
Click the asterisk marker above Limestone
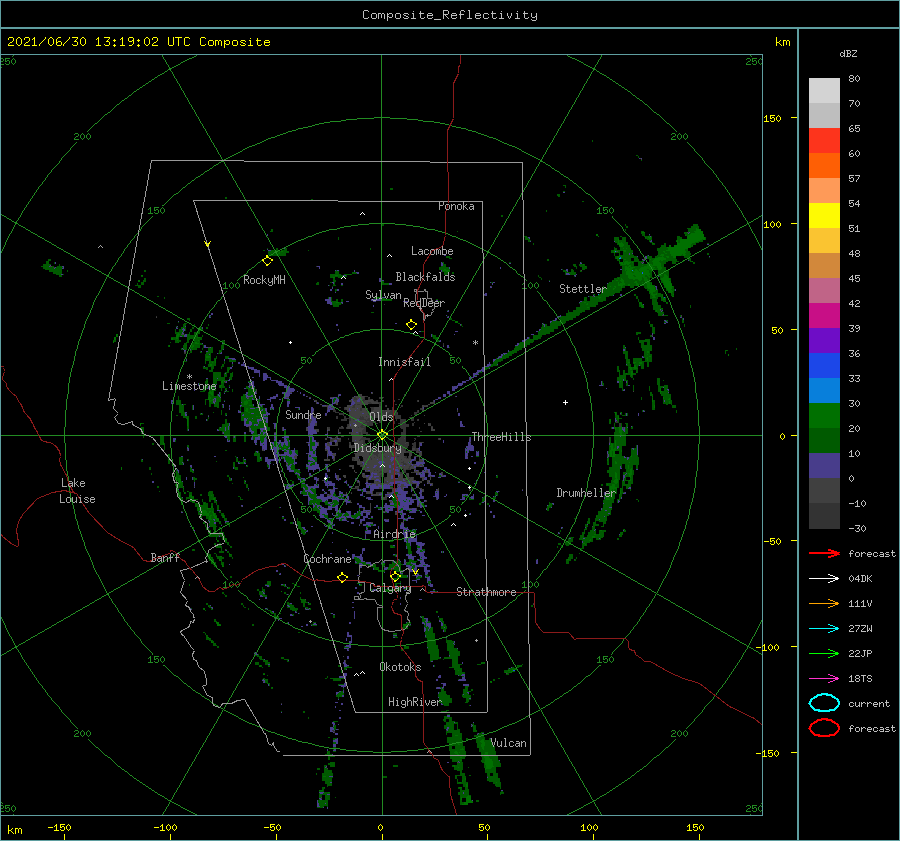(189, 377)
